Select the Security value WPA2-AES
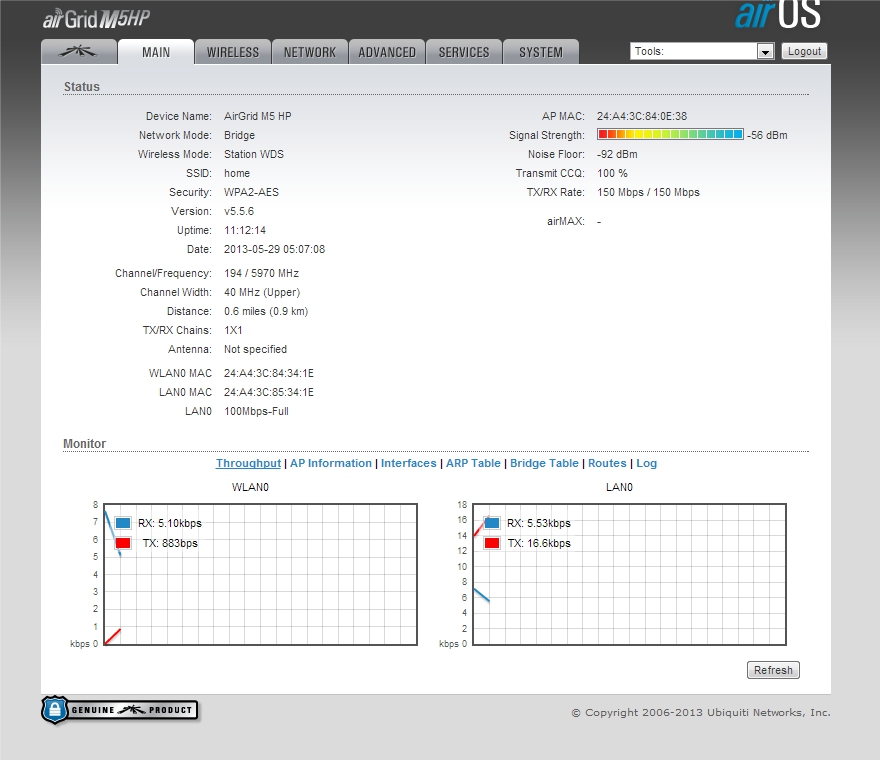880x760 pixels. (x=251, y=193)
